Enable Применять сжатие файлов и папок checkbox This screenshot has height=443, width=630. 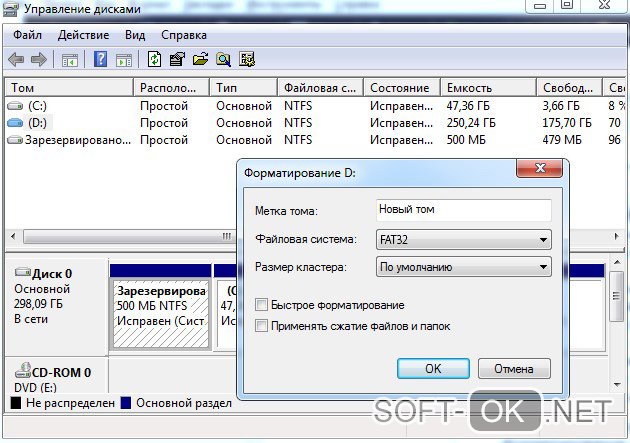[261, 326]
